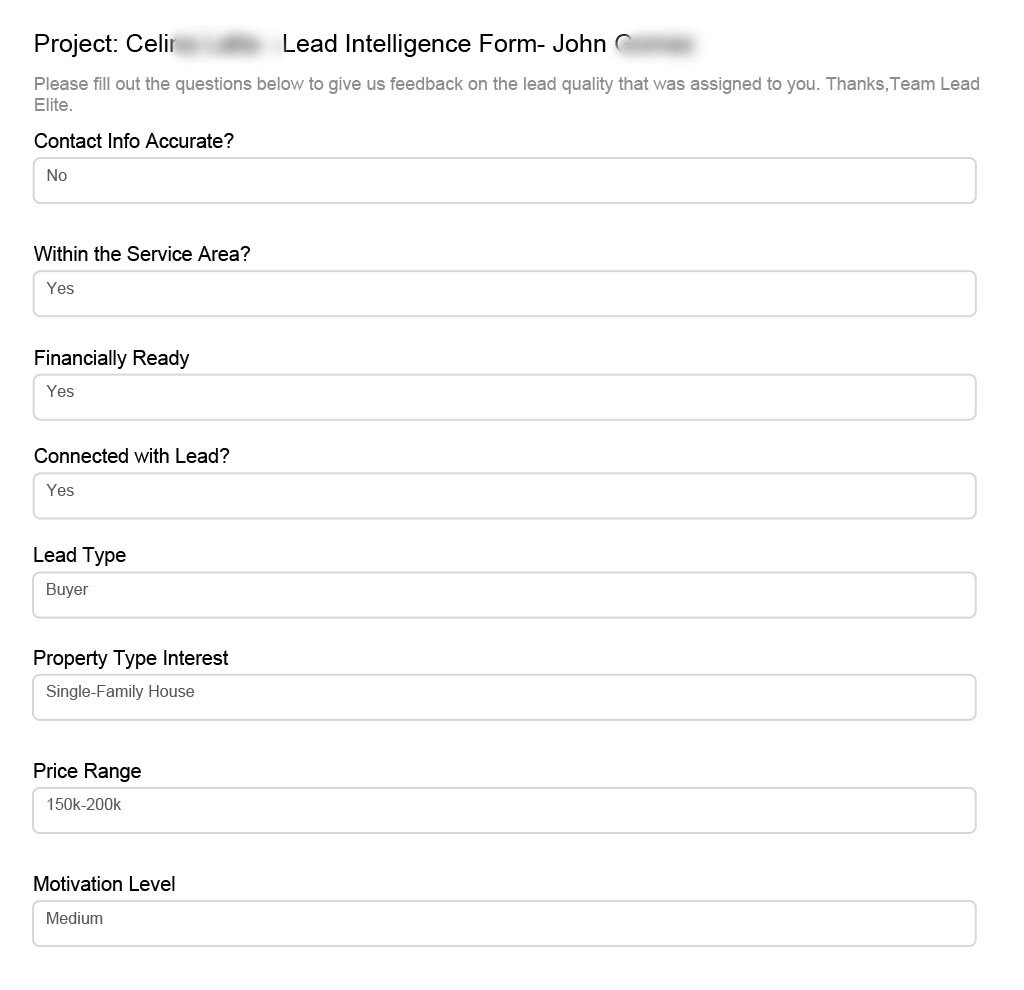The width and height of the screenshot is (1024, 990).
Task: Click the 'Lead Type' label
Action: coord(79,555)
